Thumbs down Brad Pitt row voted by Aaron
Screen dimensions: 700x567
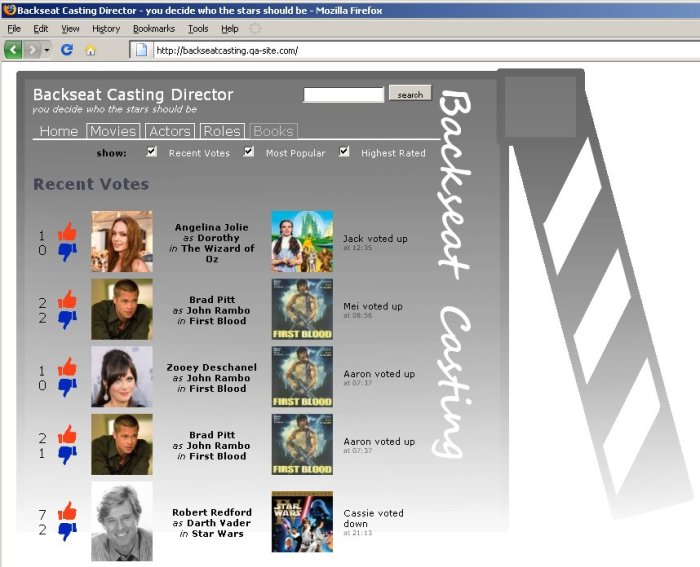pyautogui.click(x=67, y=454)
